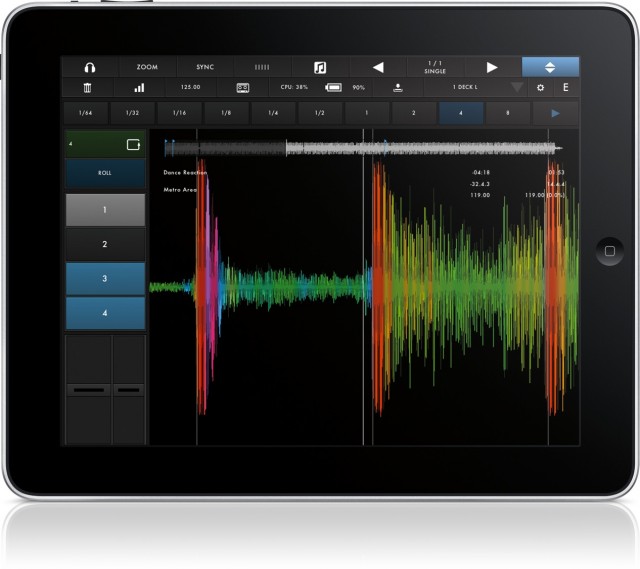Tap the download to deck icon

[x=397, y=88]
